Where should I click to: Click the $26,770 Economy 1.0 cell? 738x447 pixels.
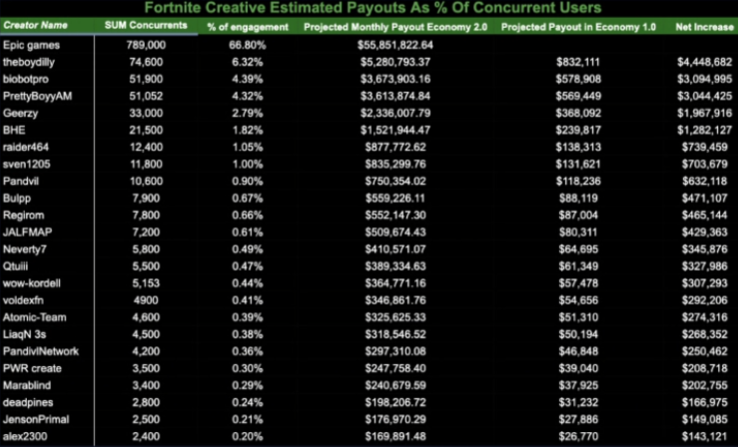[x=578, y=436]
